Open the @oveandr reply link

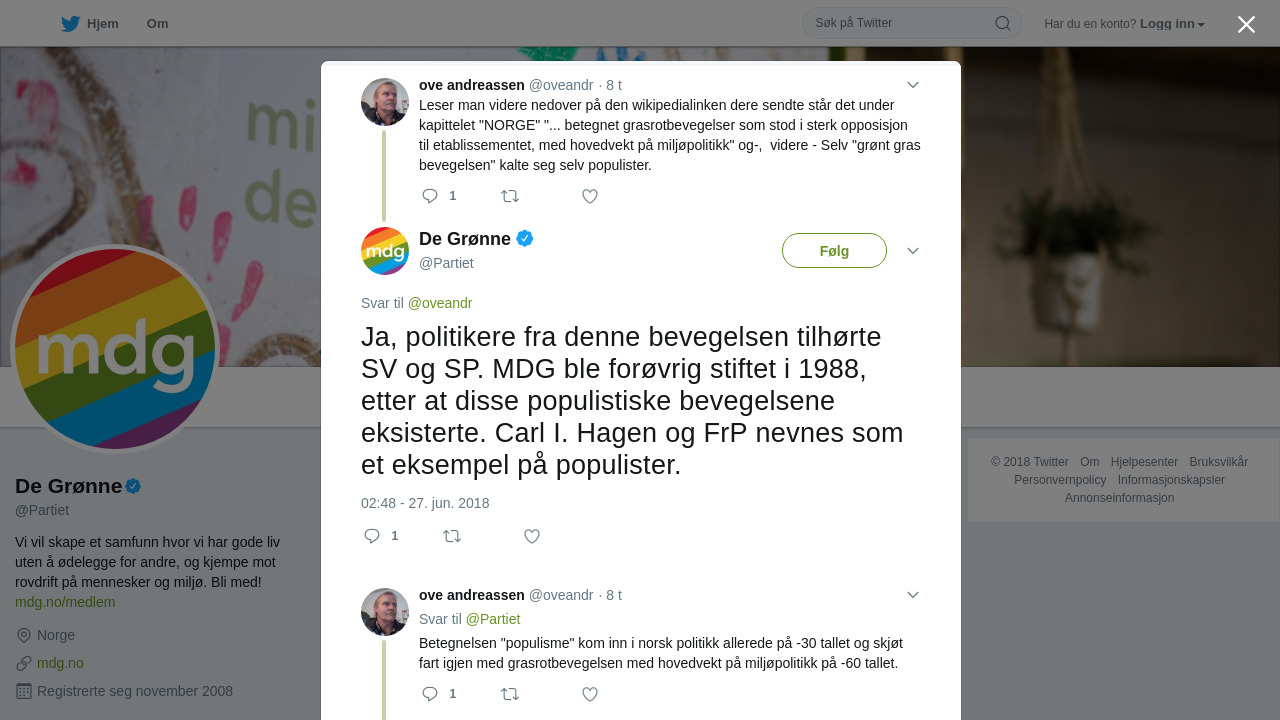440,303
